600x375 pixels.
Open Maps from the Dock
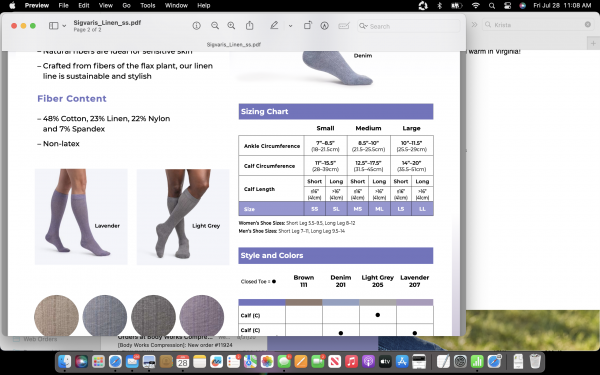[250, 361]
